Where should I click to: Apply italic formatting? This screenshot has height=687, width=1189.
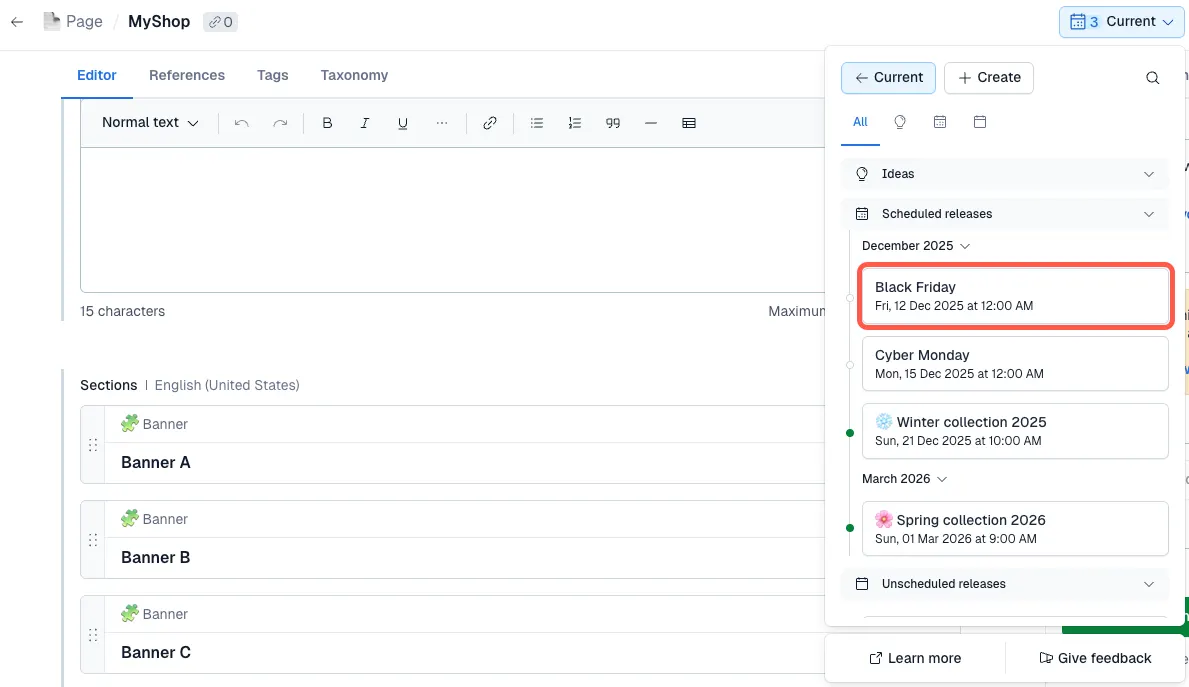pyautogui.click(x=365, y=122)
